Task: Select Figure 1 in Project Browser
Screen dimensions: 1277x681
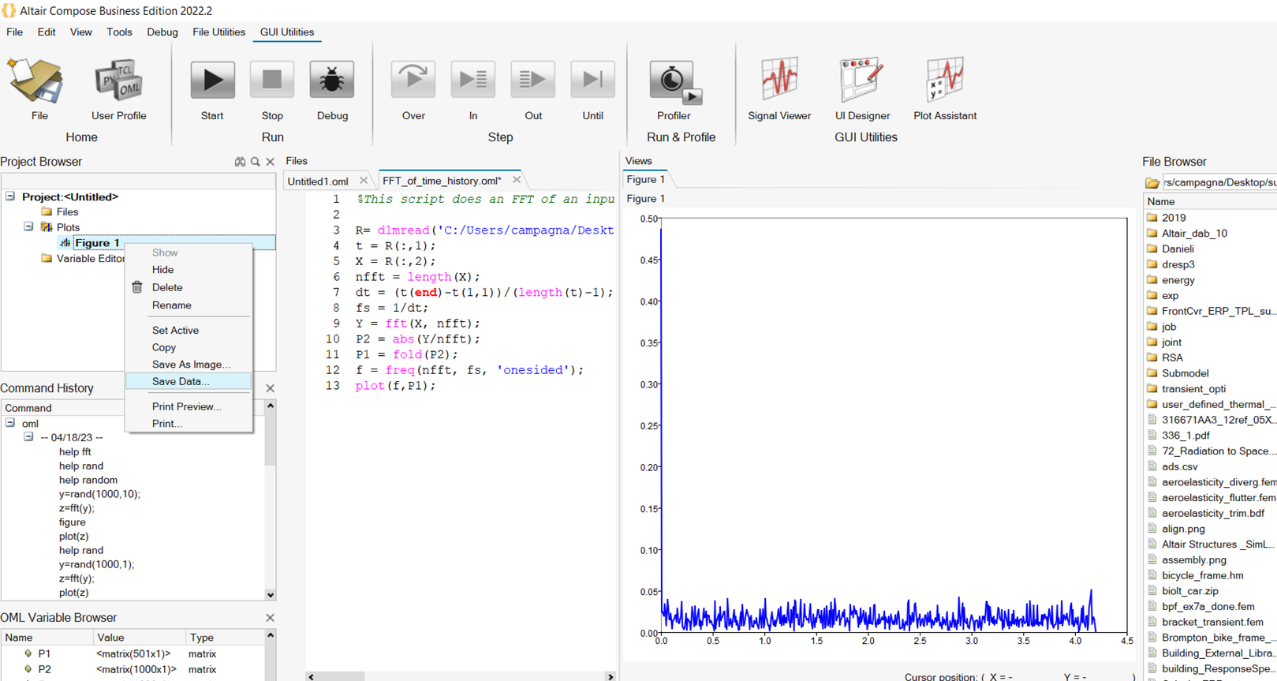Action: pos(97,243)
